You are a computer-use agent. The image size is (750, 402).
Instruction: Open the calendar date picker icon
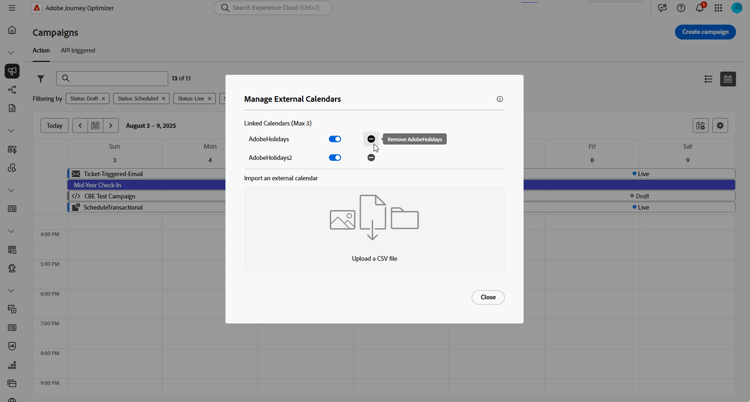click(95, 125)
